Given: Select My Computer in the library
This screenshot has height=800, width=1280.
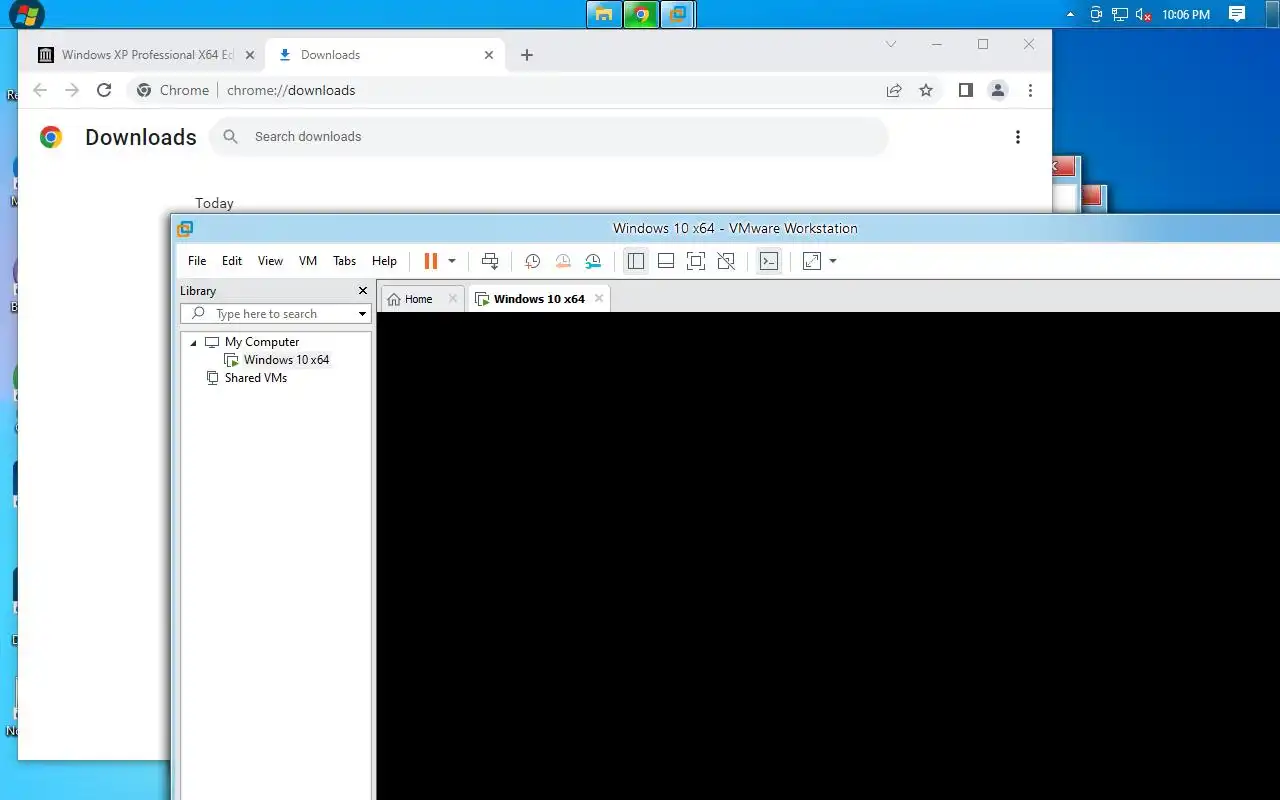Looking at the screenshot, I should (x=262, y=342).
